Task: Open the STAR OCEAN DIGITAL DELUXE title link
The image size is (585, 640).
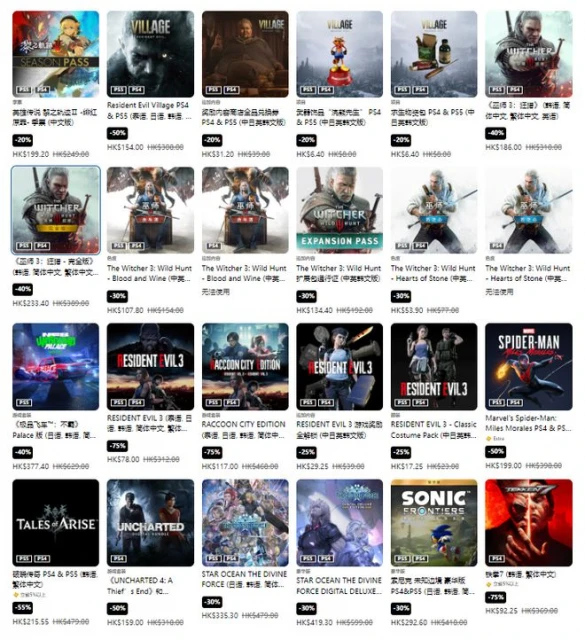Action: tap(339, 586)
